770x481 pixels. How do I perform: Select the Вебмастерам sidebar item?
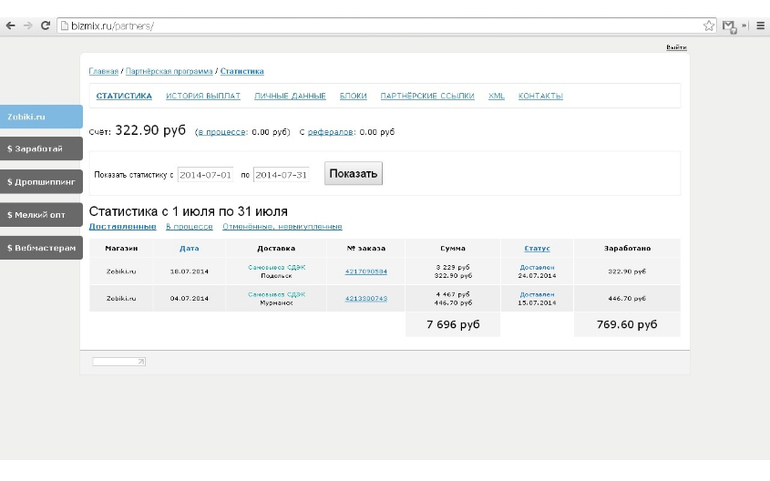(x=41, y=248)
